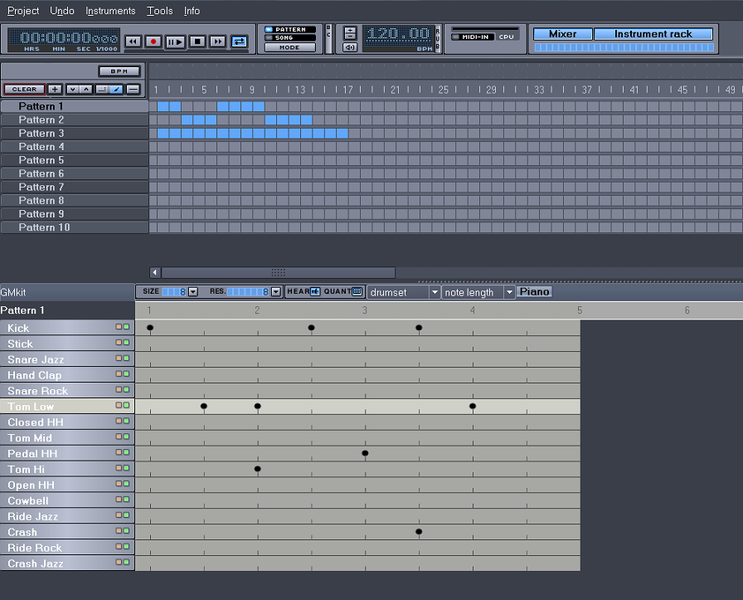Toggle the MIDI-IN indicator
The height and width of the screenshot is (600, 743).
click(x=473, y=36)
